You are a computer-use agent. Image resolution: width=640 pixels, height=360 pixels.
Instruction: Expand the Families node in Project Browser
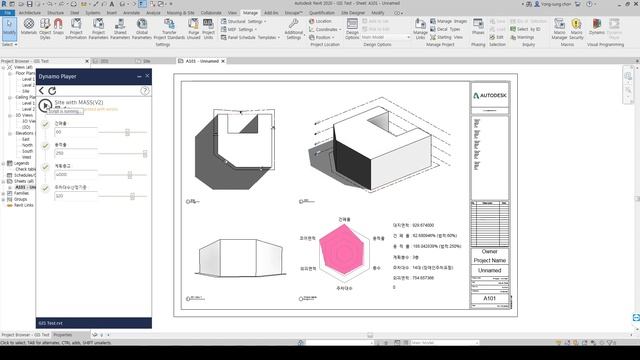(4, 193)
